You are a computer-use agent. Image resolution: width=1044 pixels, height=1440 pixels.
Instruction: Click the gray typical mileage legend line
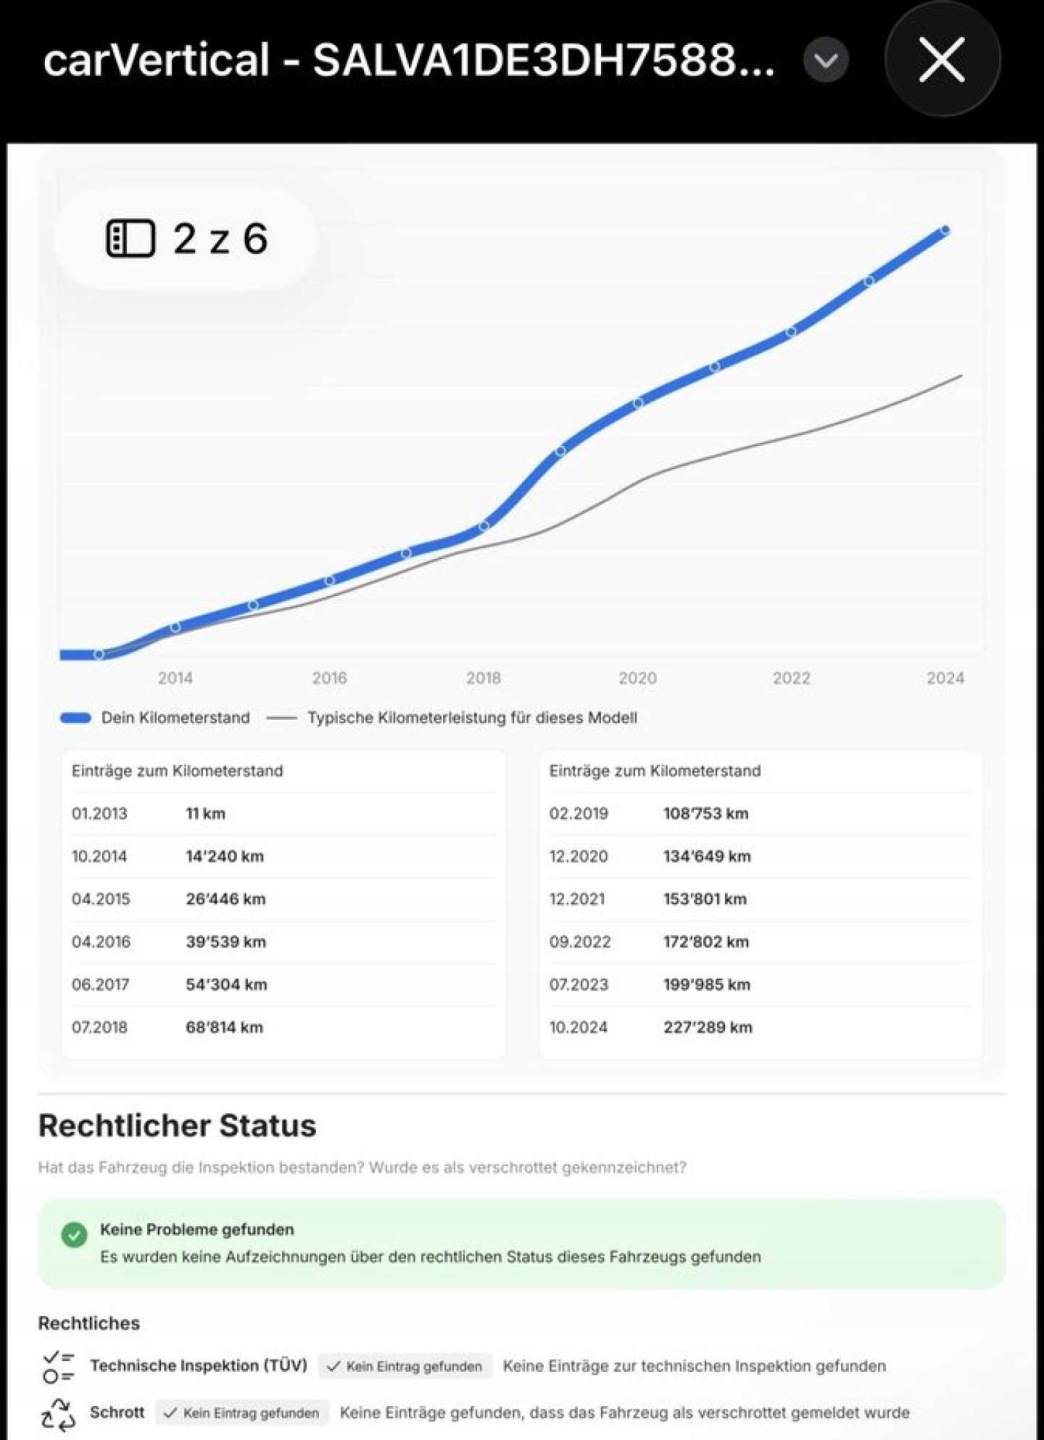(x=282, y=718)
